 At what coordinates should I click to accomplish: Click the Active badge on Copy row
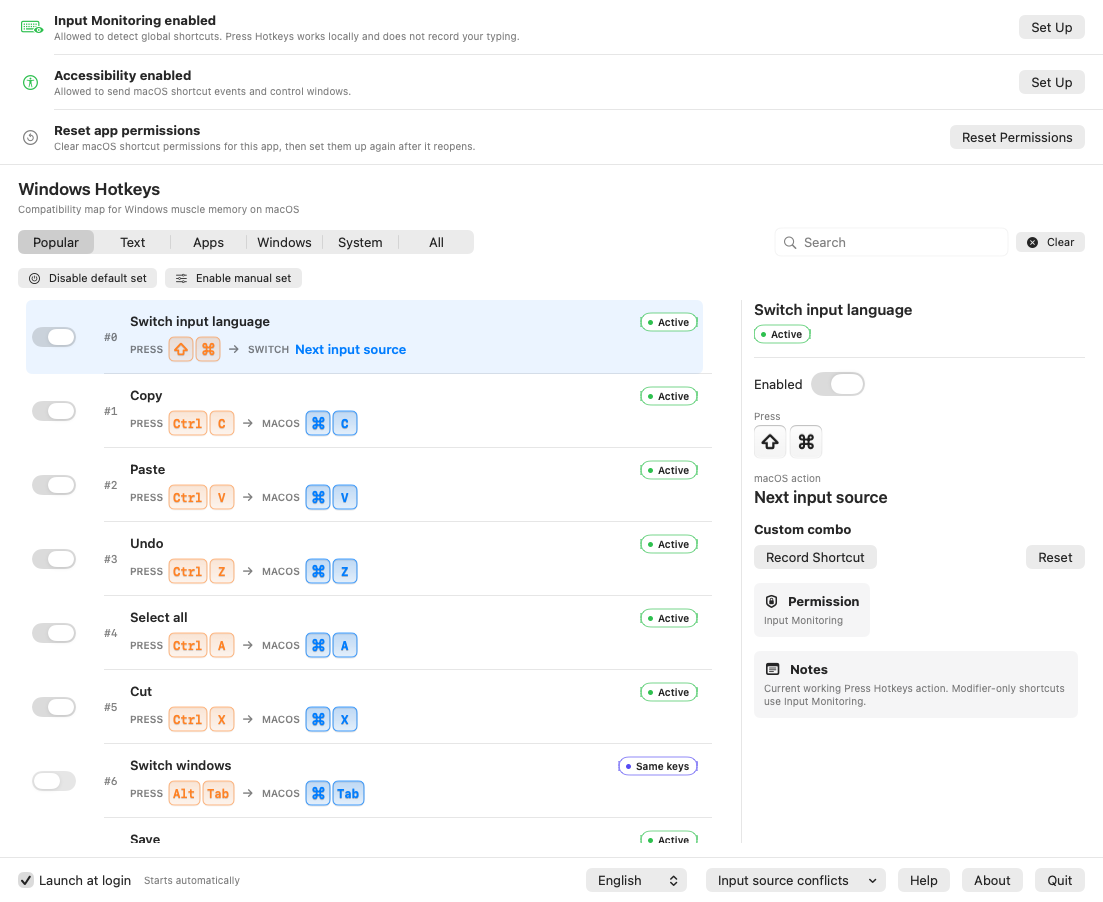click(669, 396)
